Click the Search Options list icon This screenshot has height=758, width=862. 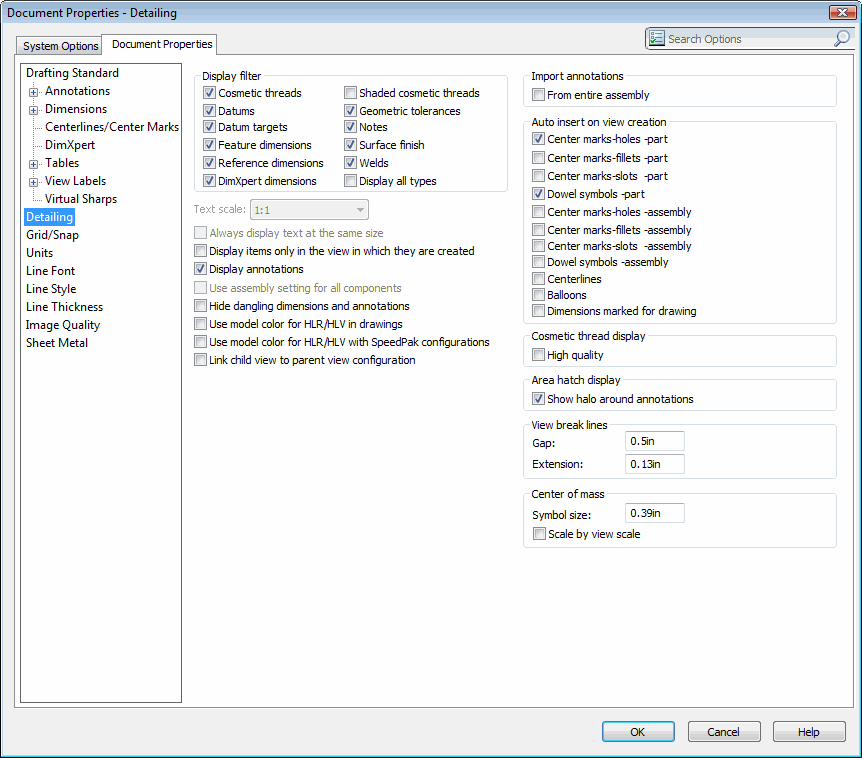click(656, 38)
